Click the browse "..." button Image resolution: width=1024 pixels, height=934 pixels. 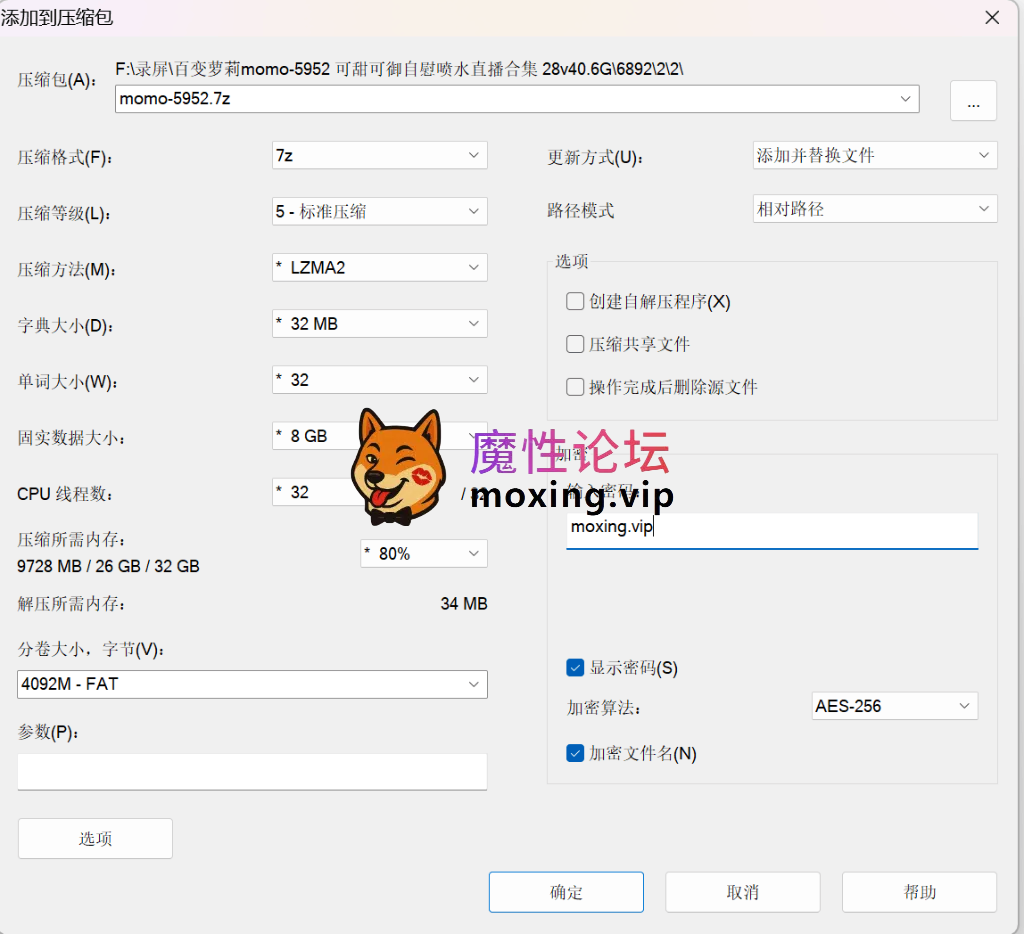coord(973,101)
